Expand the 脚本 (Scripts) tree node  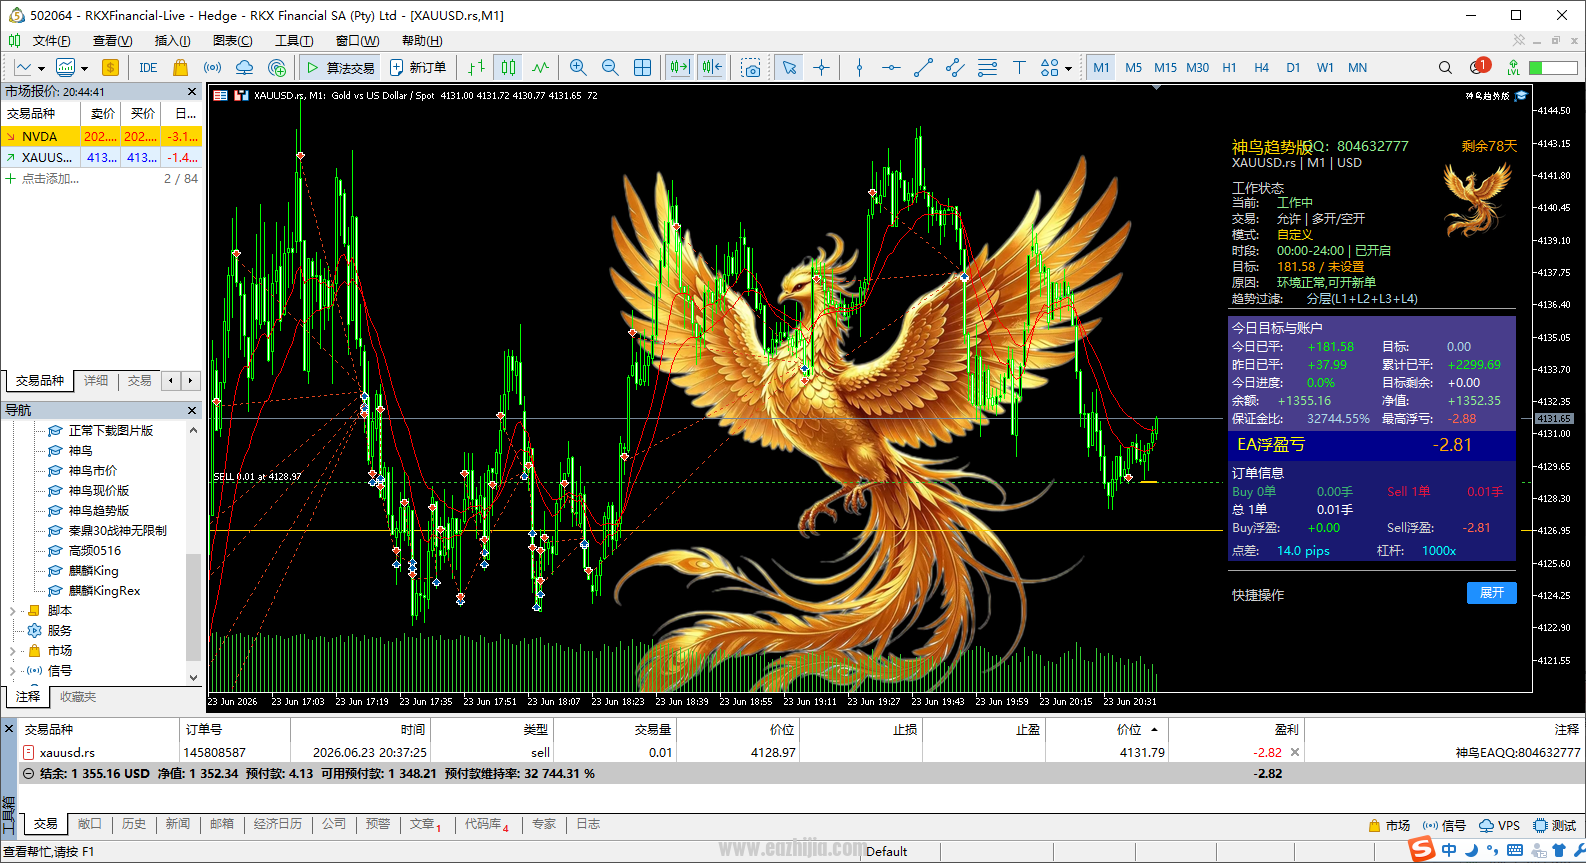pyautogui.click(x=12, y=611)
